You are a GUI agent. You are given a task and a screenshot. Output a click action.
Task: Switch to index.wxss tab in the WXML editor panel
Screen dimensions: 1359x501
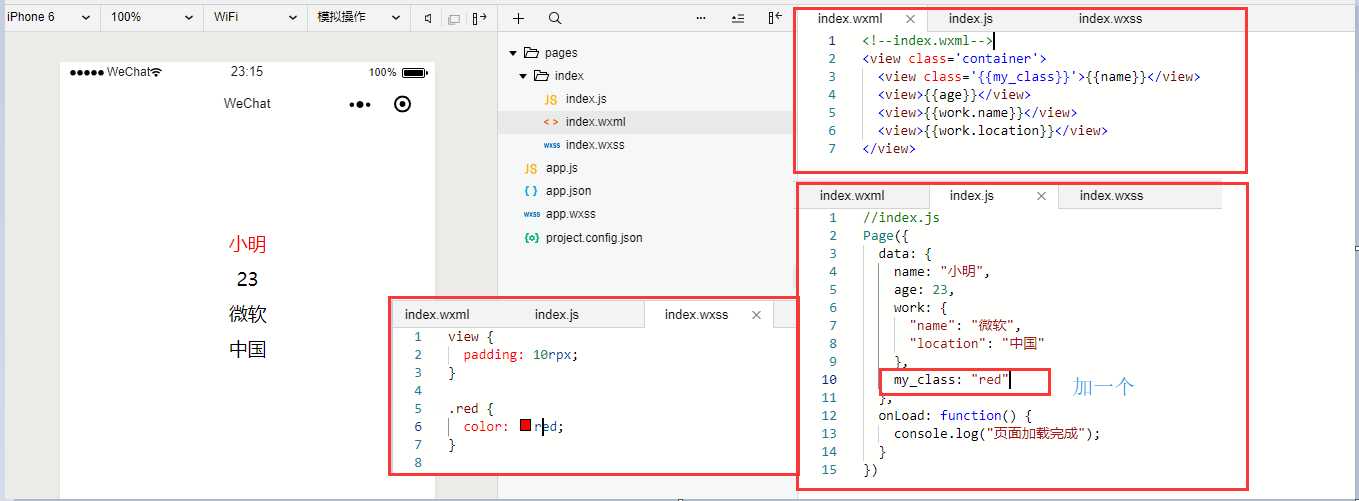tap(1110, 19)
